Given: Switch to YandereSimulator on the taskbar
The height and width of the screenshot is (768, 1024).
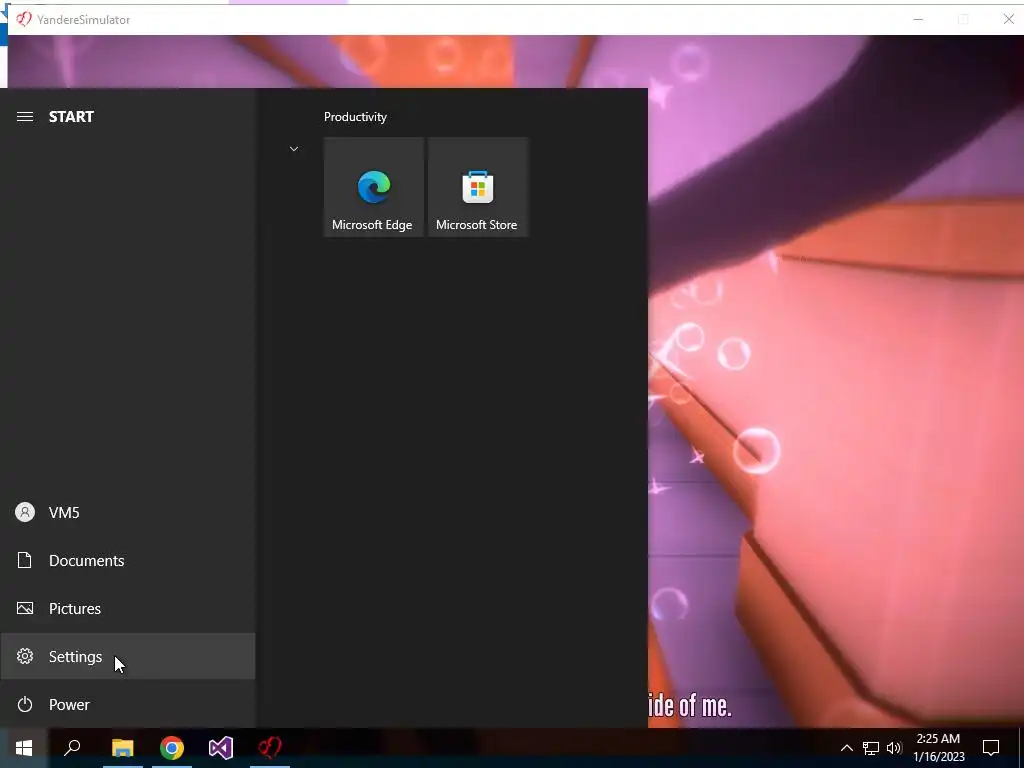Looking at the screenshot, I should coord(270,748).
